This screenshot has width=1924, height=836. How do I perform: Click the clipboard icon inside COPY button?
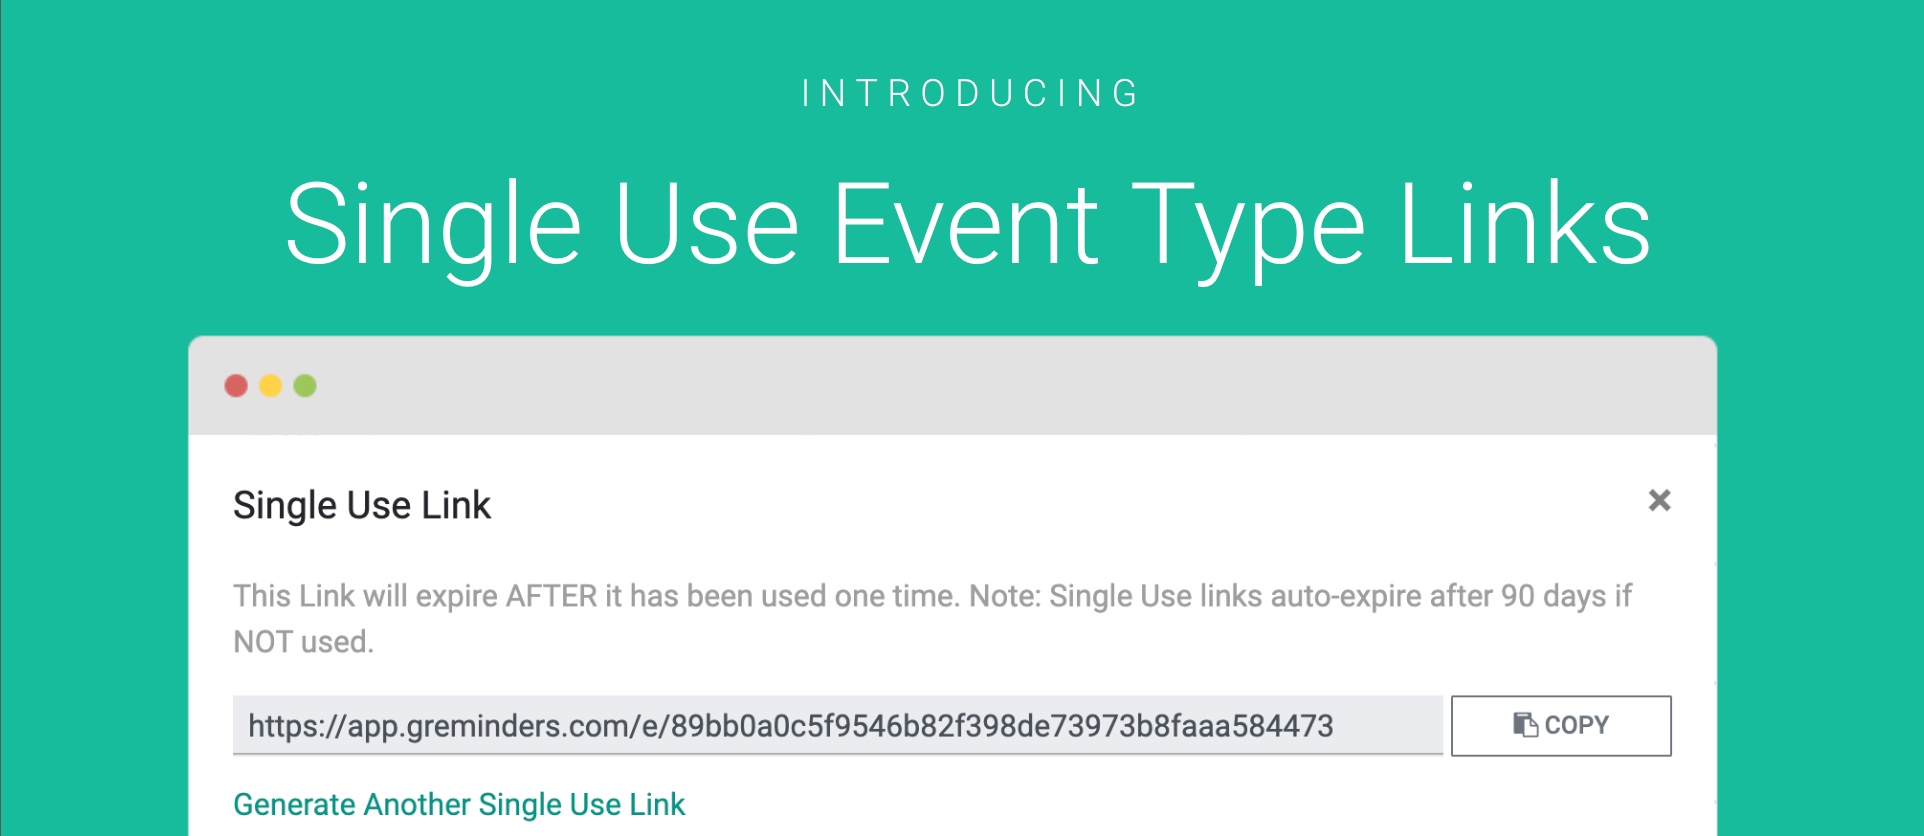point(1525,725)
